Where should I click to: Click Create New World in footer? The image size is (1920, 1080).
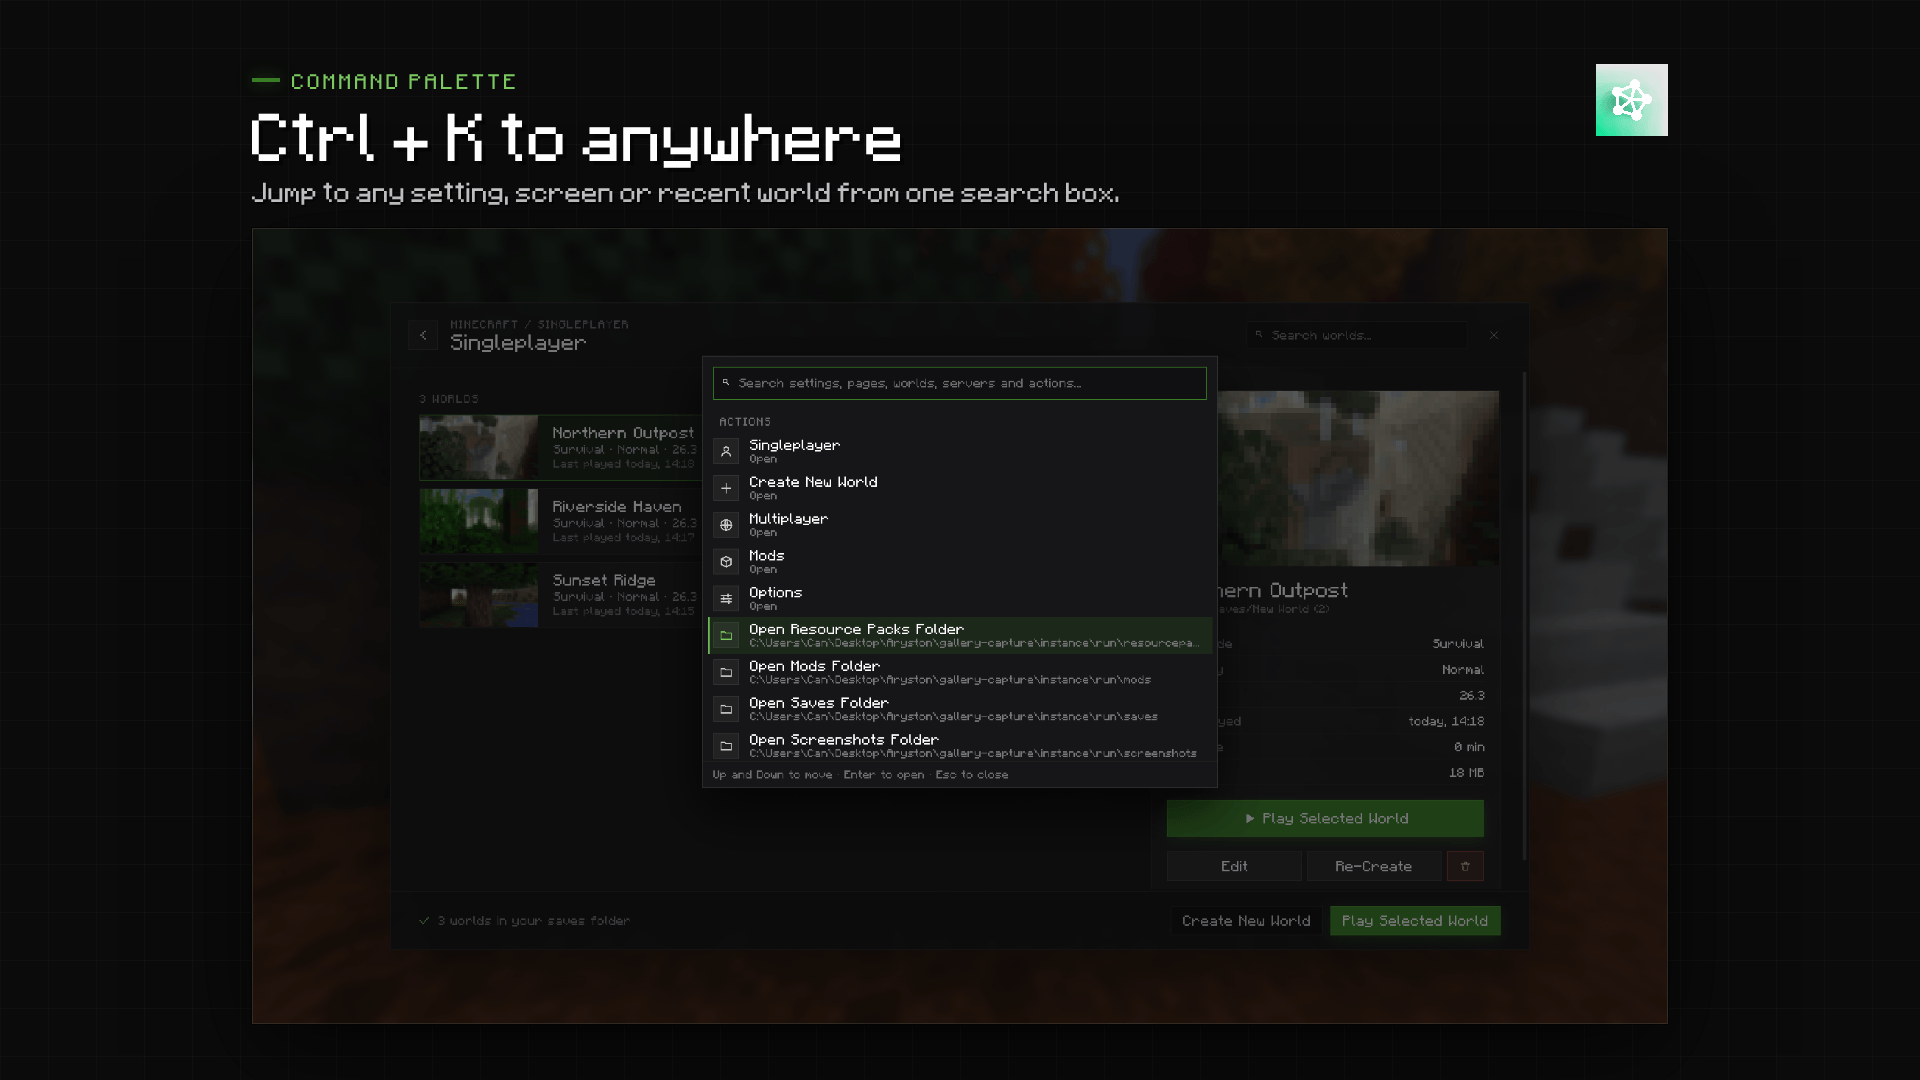coord(1246,921)
